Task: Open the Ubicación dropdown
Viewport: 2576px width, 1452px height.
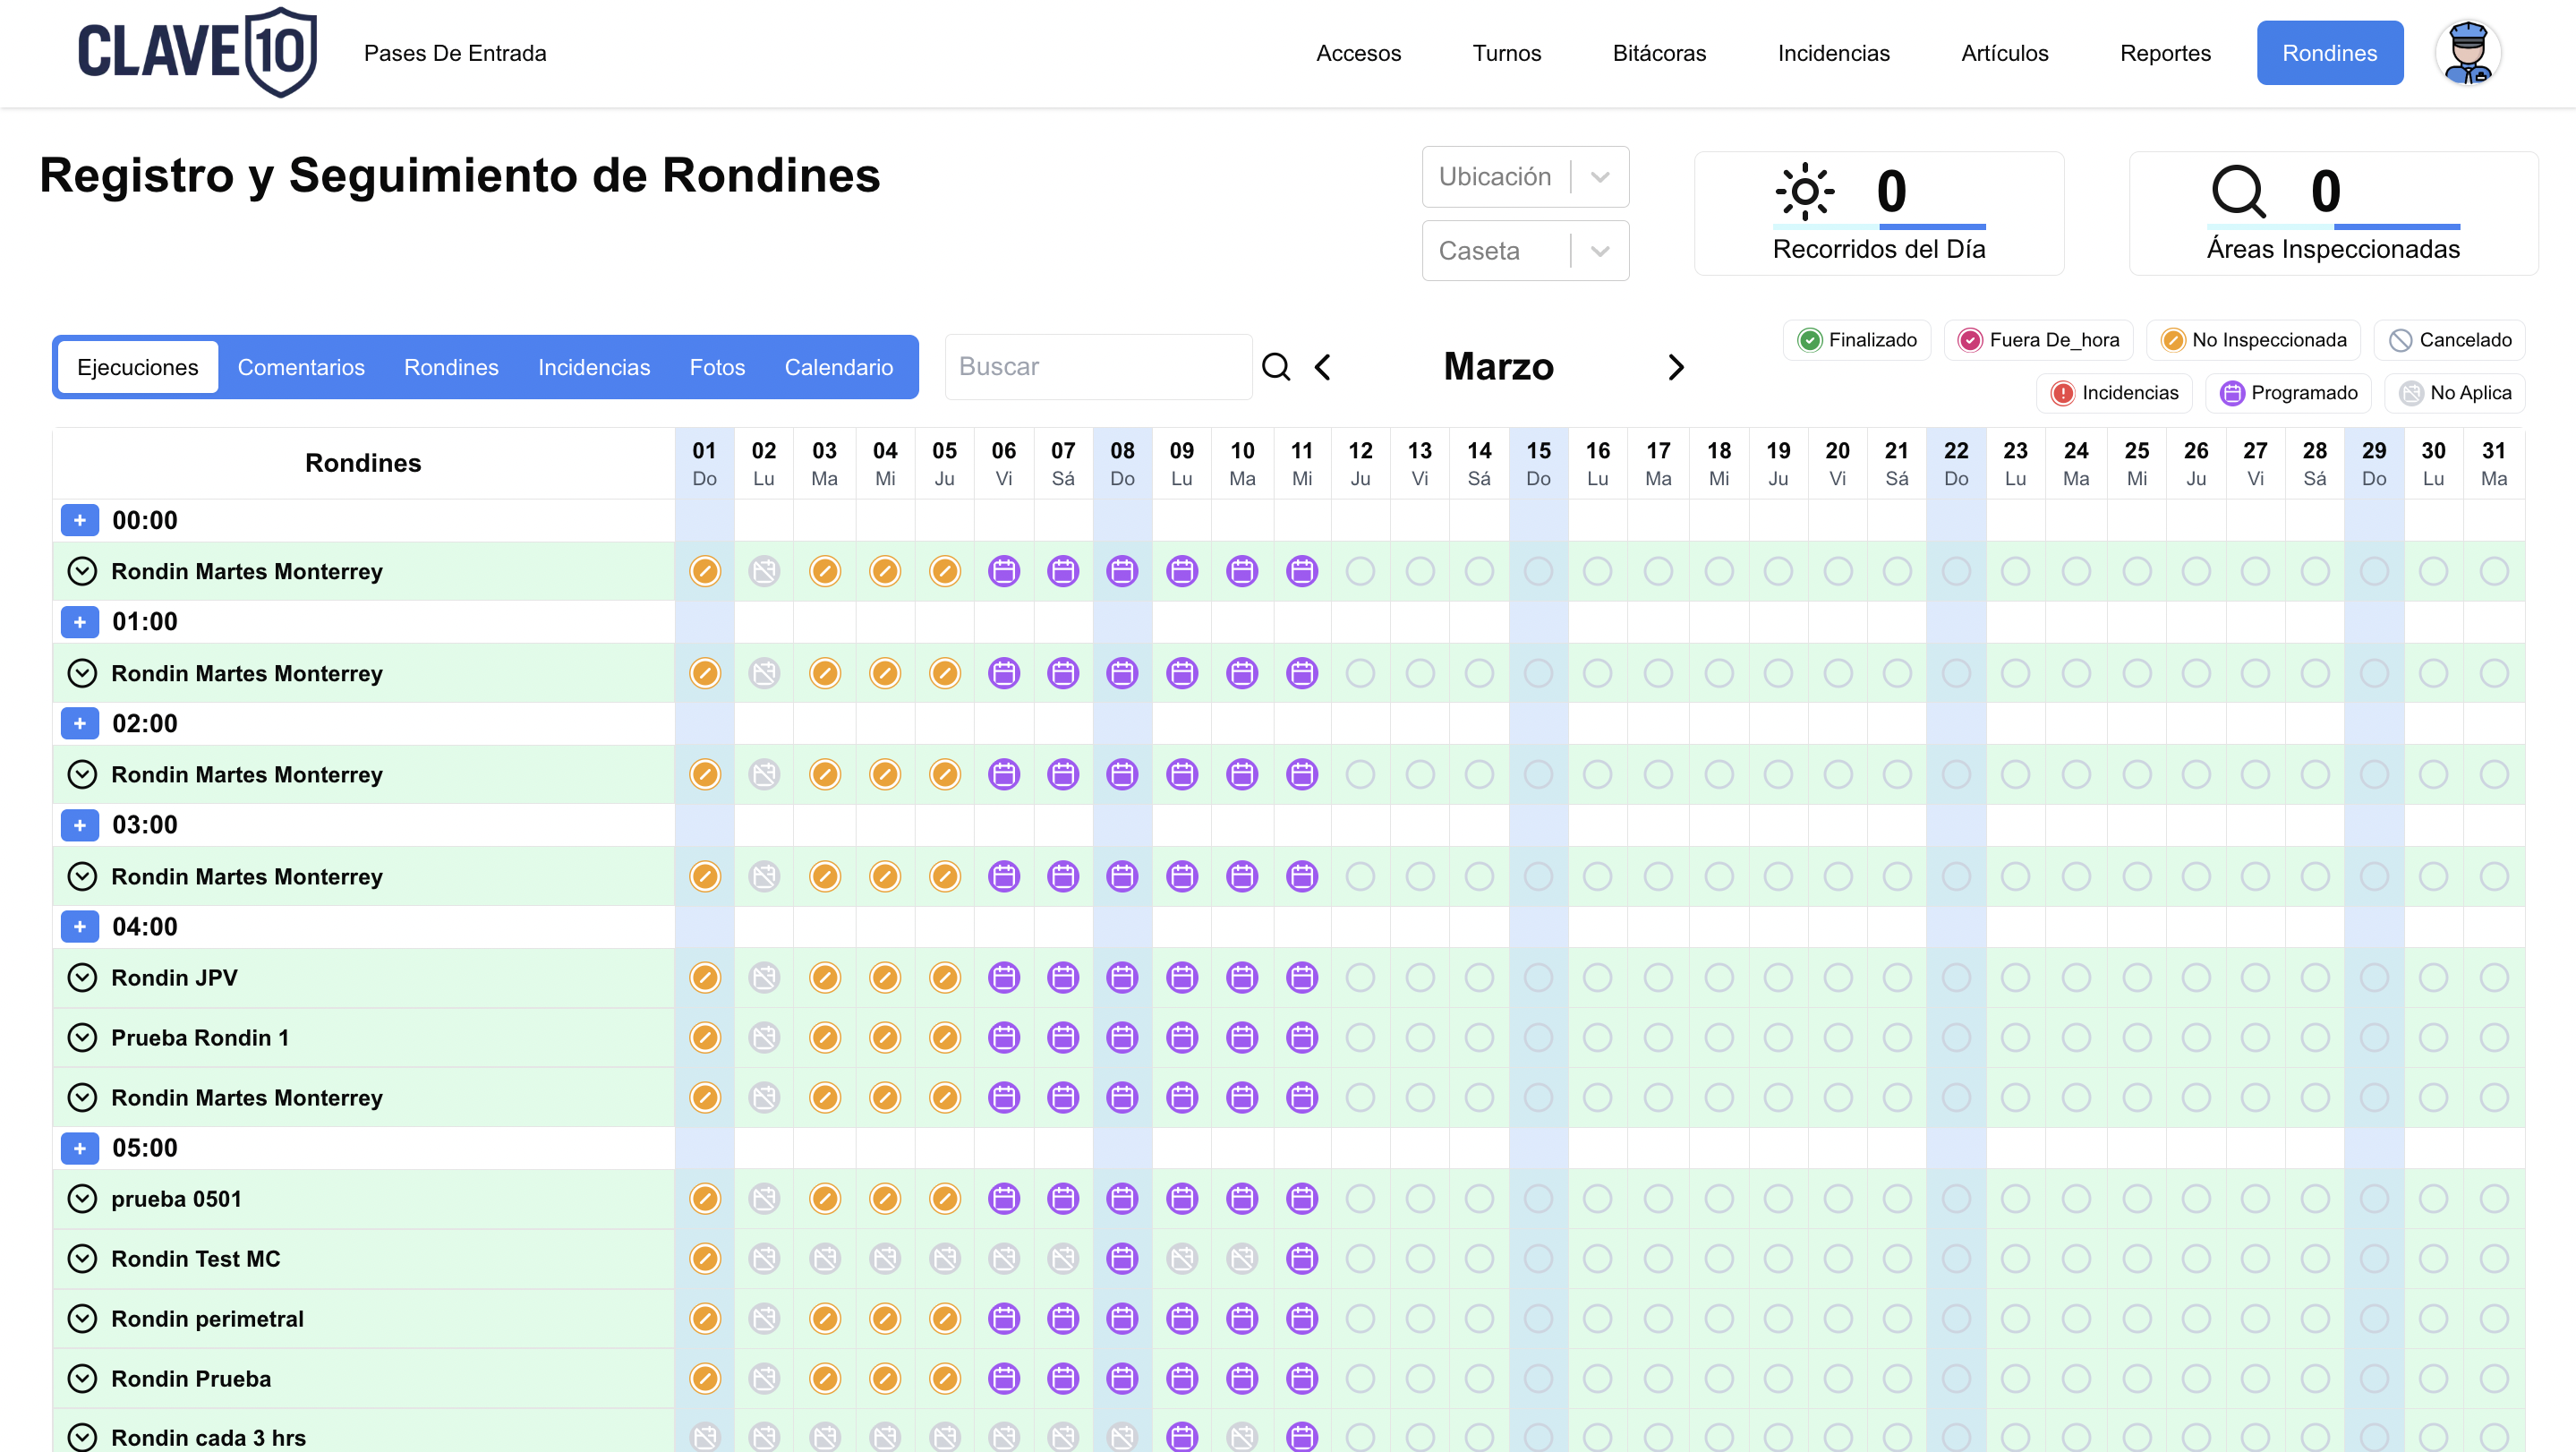Action: [1525, 177]
